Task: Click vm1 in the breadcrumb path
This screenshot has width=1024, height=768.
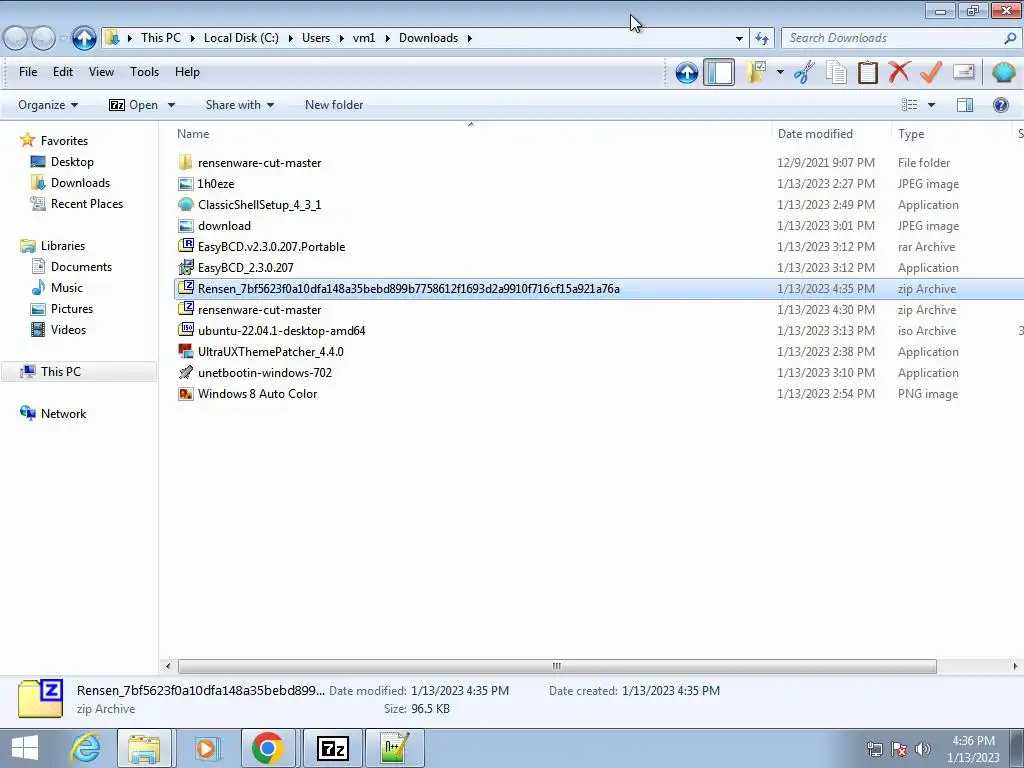Action: pos(364,38)
